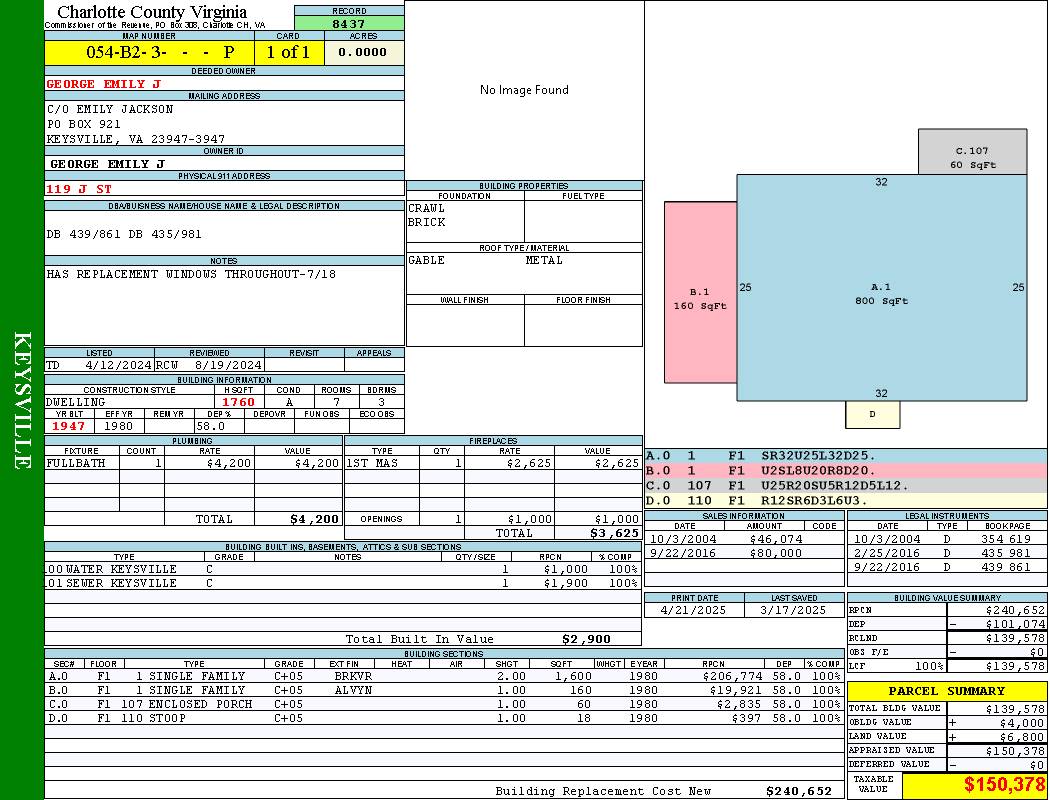Click the No Image Found placeholder
The image size is (1050, 800).
coord(524,90)
